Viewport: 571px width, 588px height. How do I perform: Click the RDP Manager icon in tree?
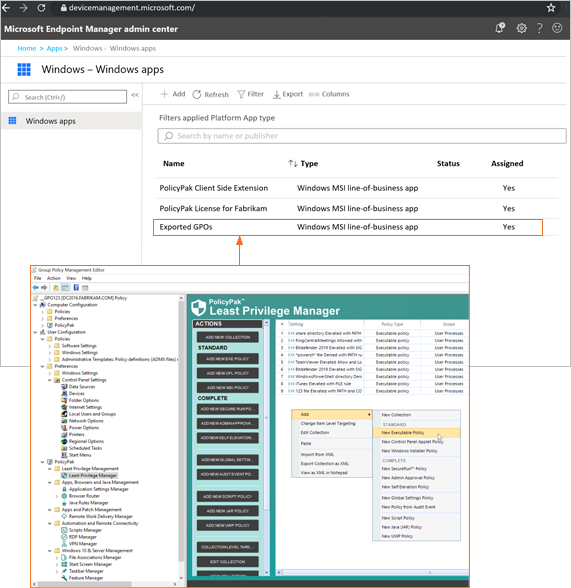[64, 537]
